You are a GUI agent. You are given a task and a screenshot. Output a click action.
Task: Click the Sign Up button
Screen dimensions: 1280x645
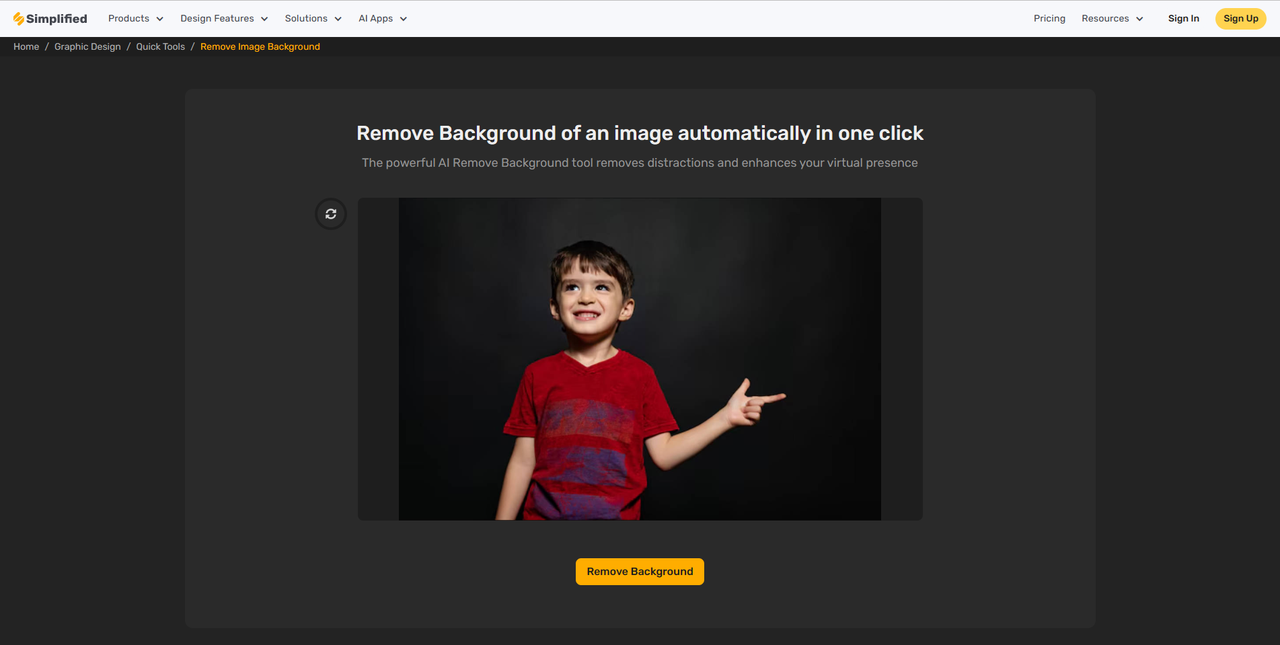pyautogui.click(x=1241, y=18)
